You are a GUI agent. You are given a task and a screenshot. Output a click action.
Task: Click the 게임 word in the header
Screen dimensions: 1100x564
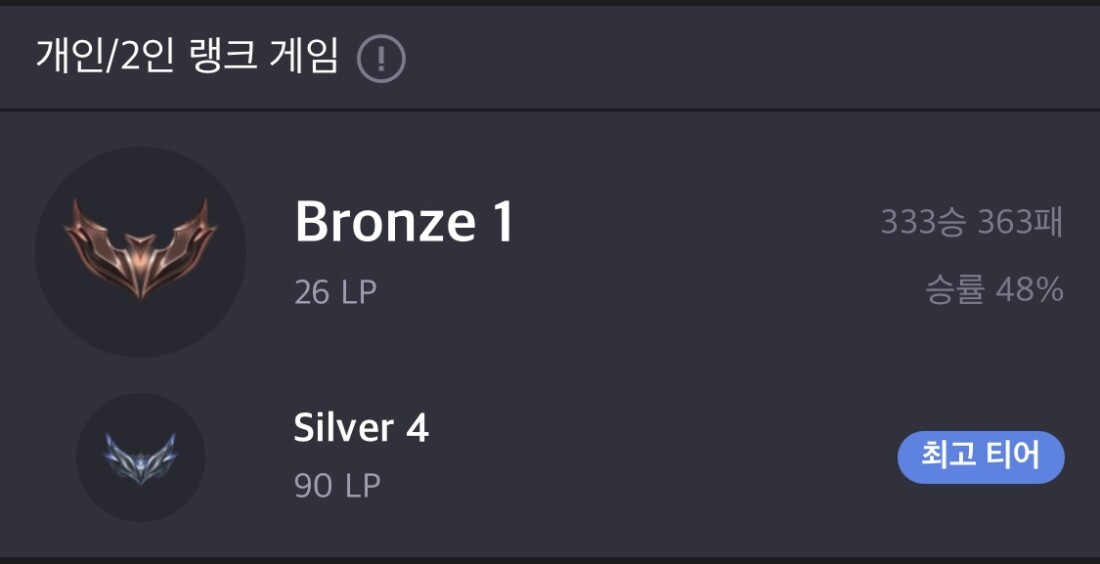tap(304, 57)
